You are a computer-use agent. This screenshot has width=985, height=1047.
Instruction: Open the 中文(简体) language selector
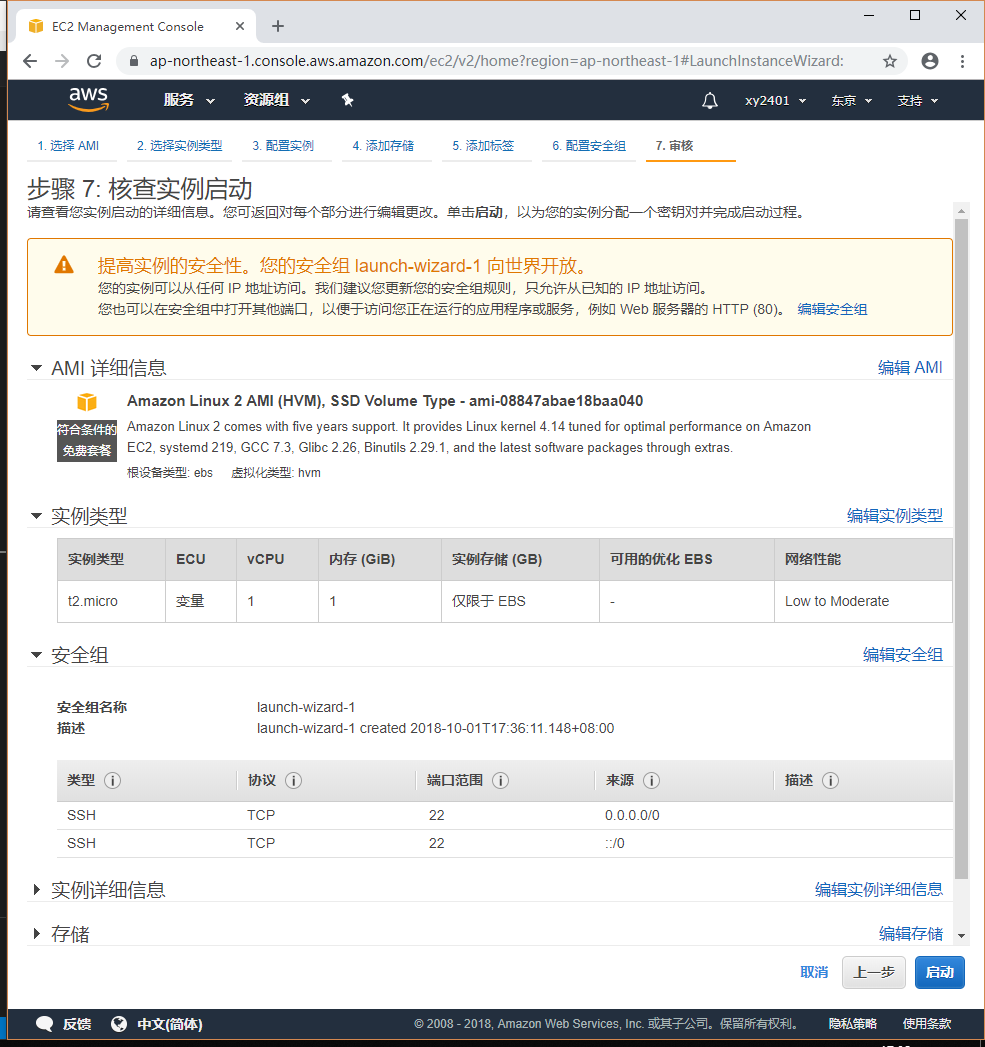(x=170, y=1024)
